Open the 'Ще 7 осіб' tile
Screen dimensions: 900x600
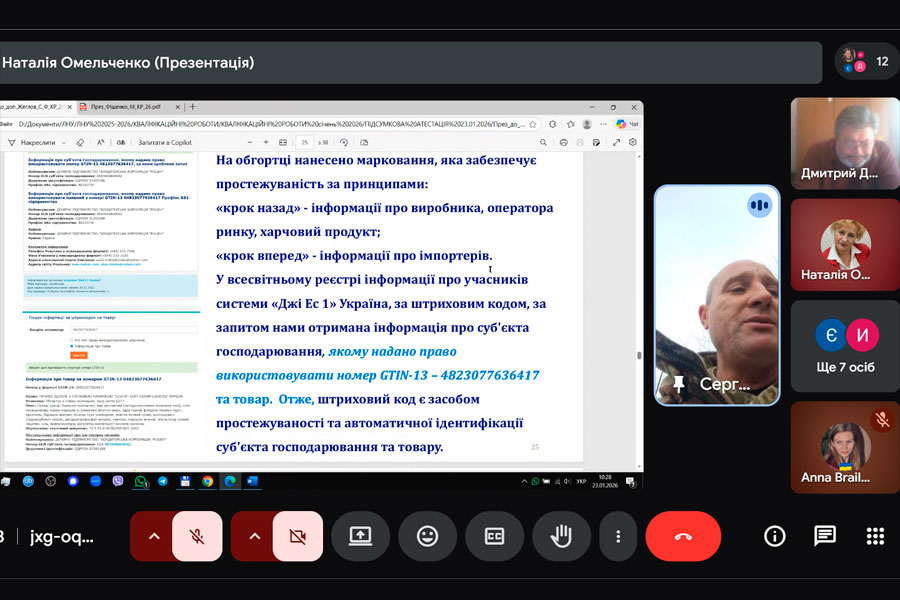pos(845,346)
